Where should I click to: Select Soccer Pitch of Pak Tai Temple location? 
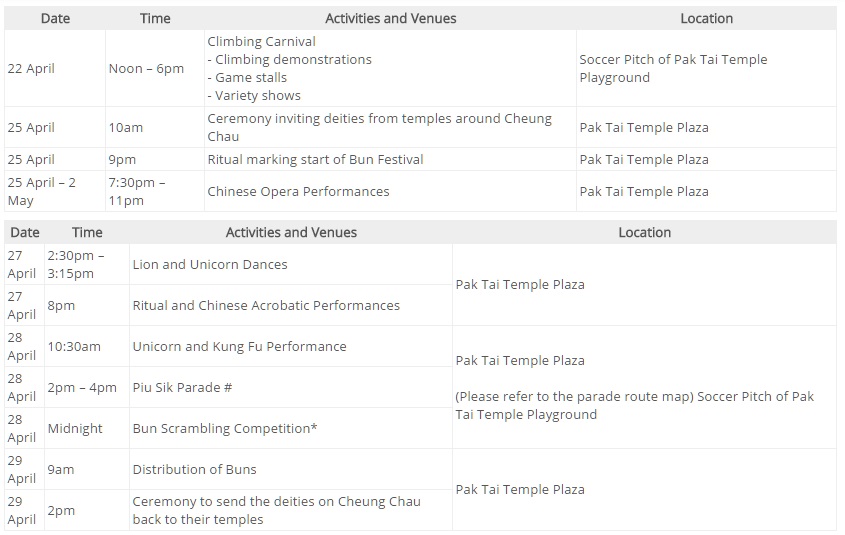(673, 68)
